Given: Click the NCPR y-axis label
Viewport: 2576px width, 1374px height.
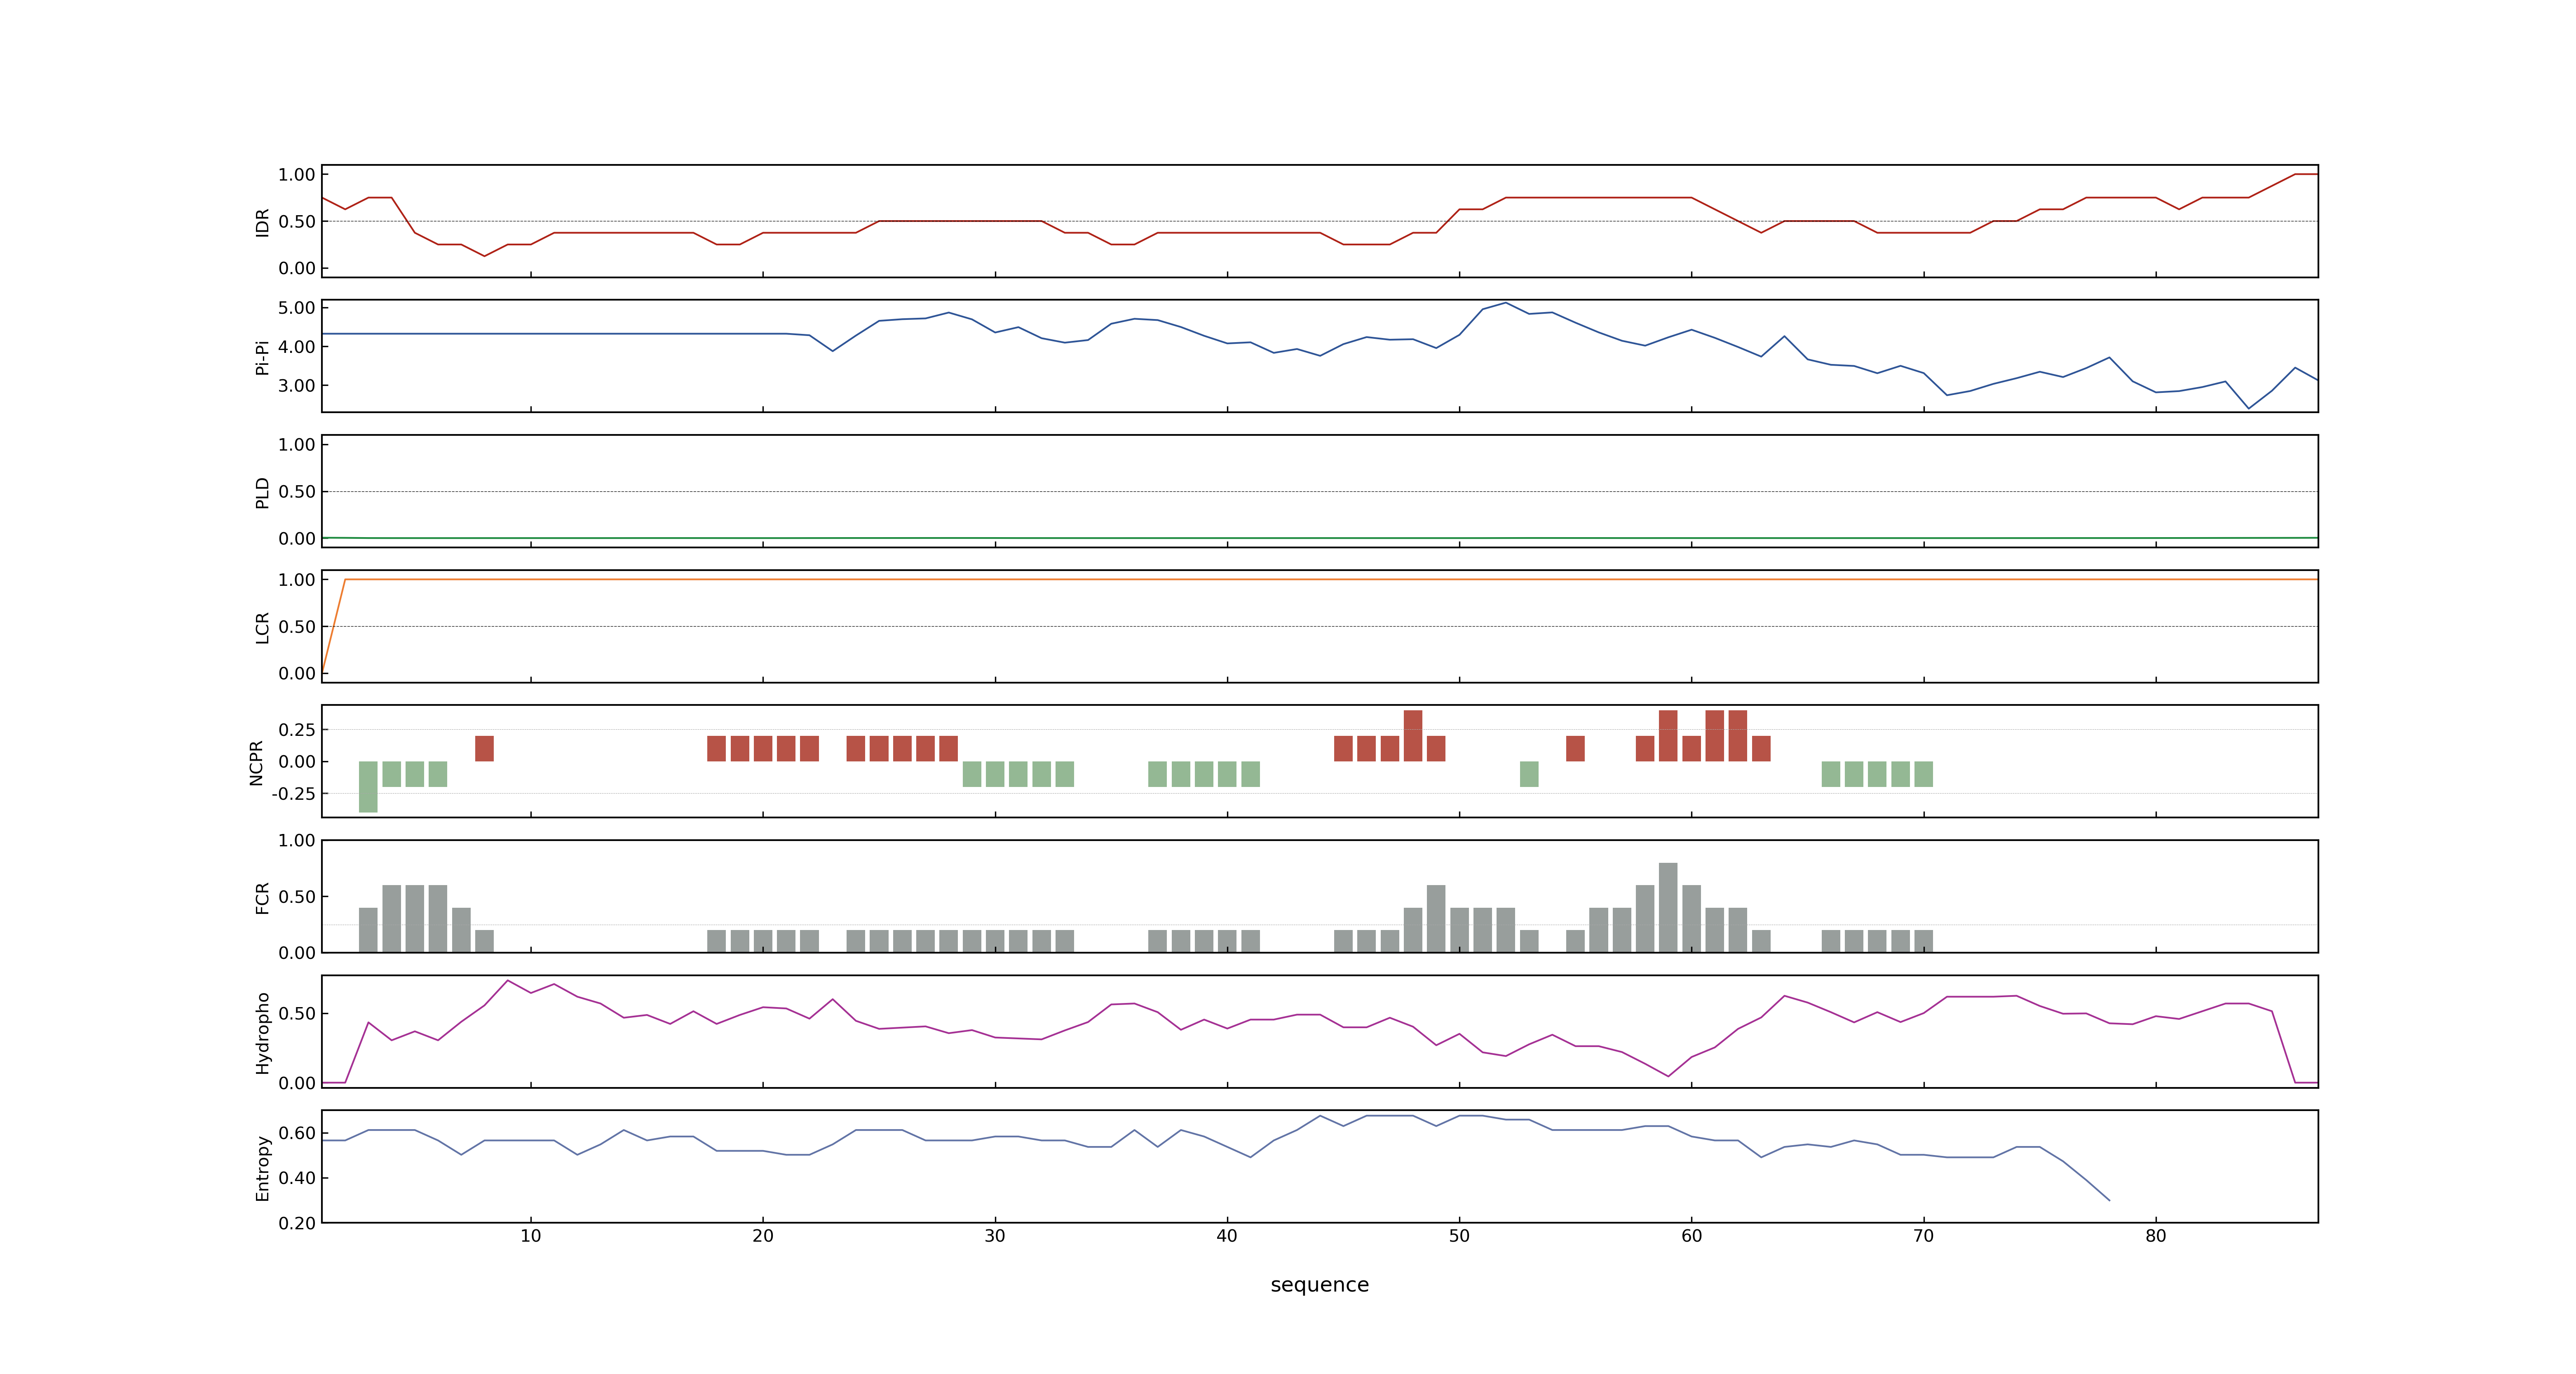Looking at the screenshot, I should [x=256, y=763].
